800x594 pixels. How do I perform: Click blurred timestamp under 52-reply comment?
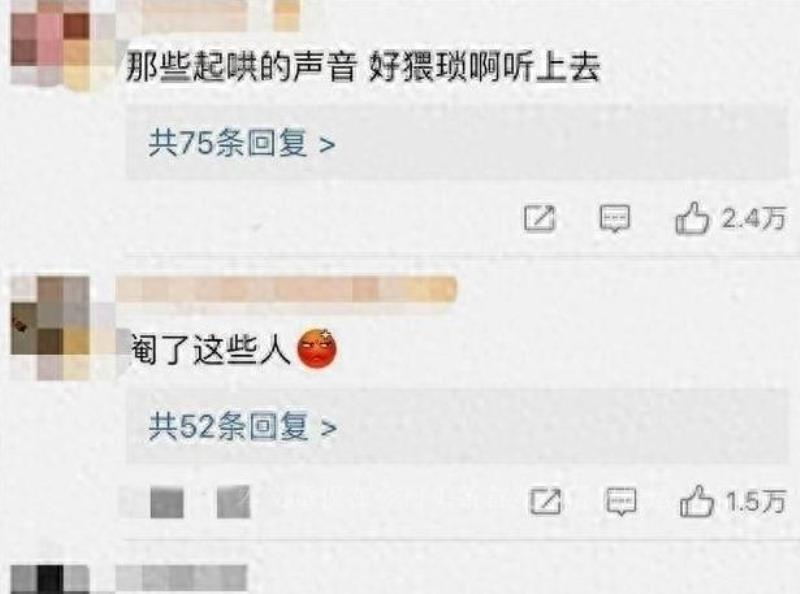185,502
